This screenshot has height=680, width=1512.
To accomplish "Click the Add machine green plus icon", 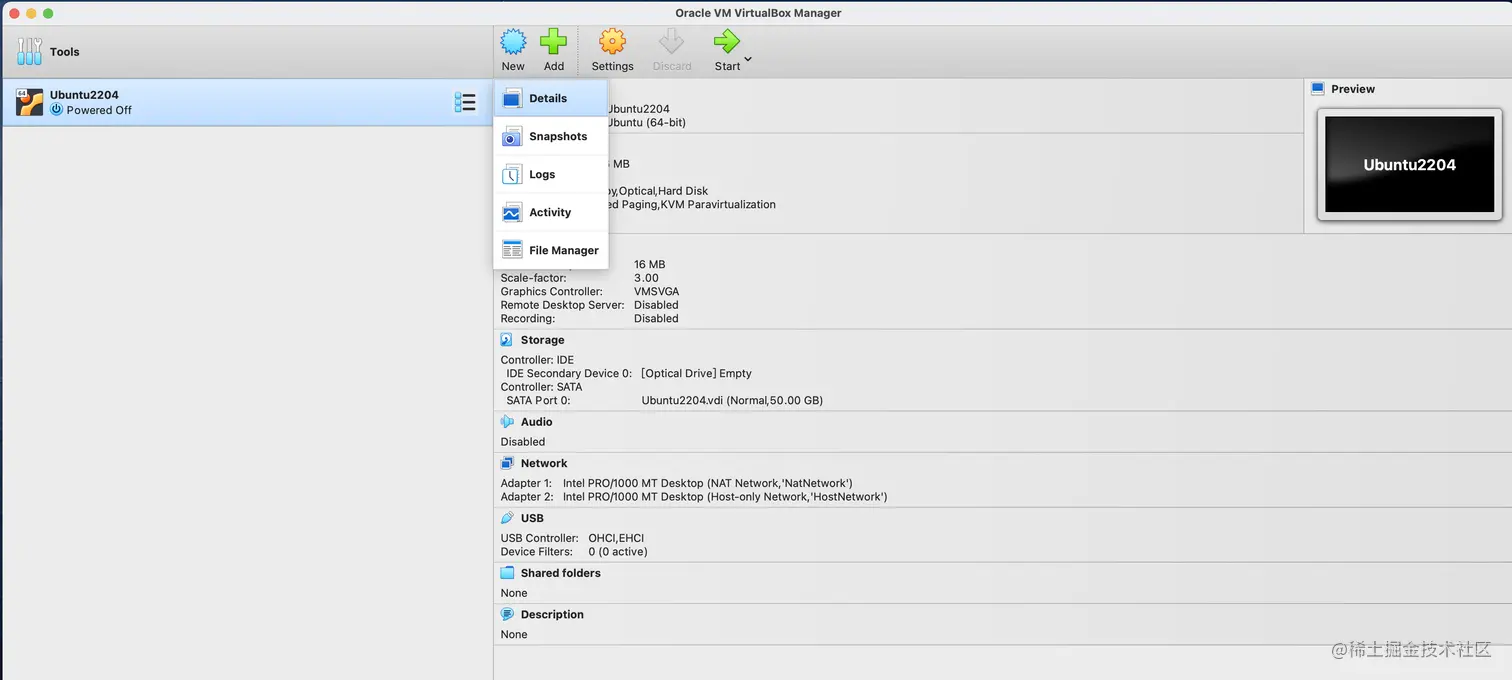I will coord(553,41).
